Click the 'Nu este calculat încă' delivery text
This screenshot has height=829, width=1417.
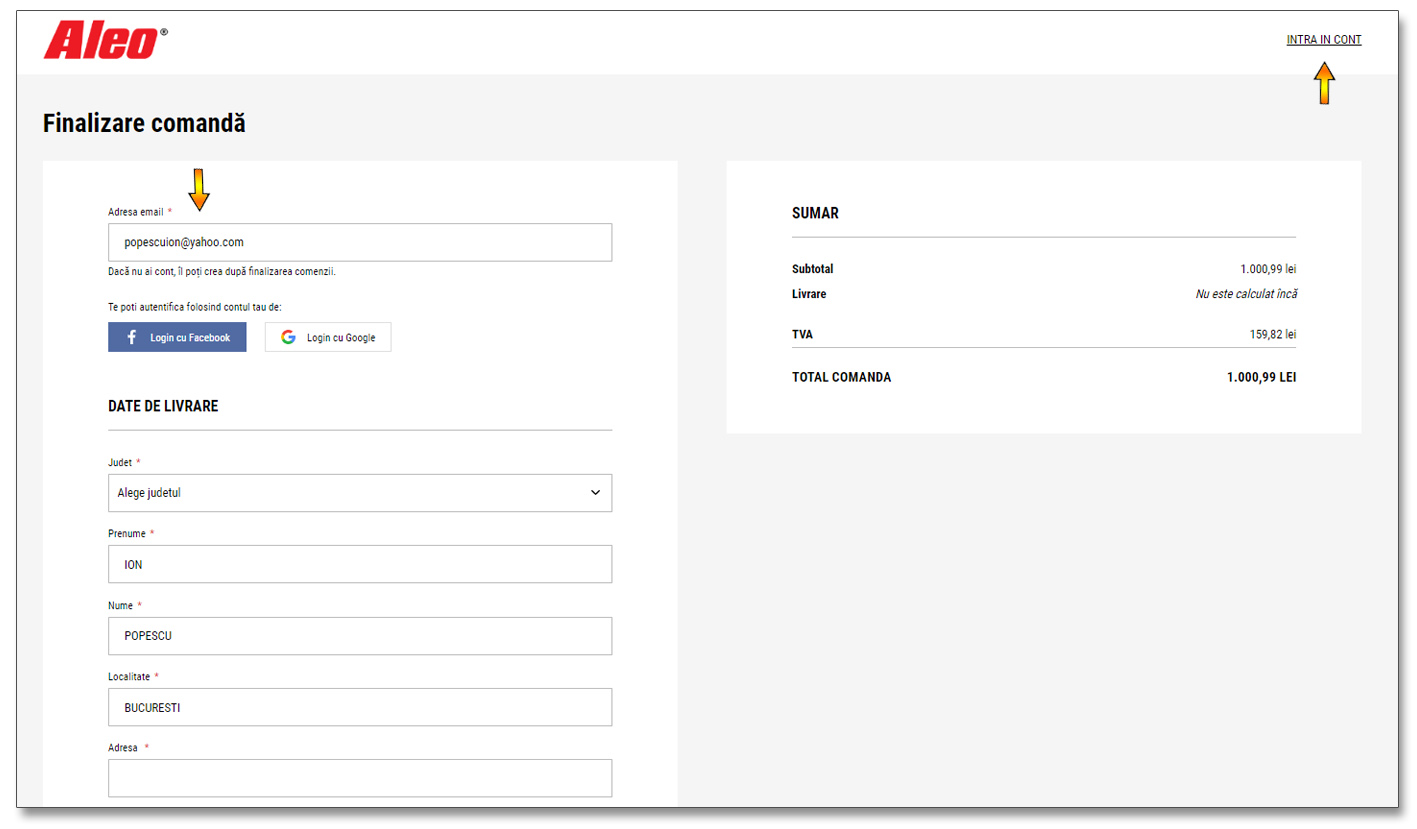[1245, 294]
